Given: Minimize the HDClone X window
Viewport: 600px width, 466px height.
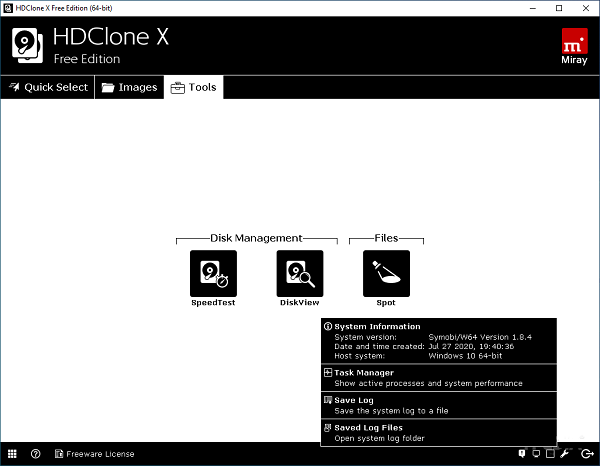Looking at the screenshot, I should coord(533,8).
